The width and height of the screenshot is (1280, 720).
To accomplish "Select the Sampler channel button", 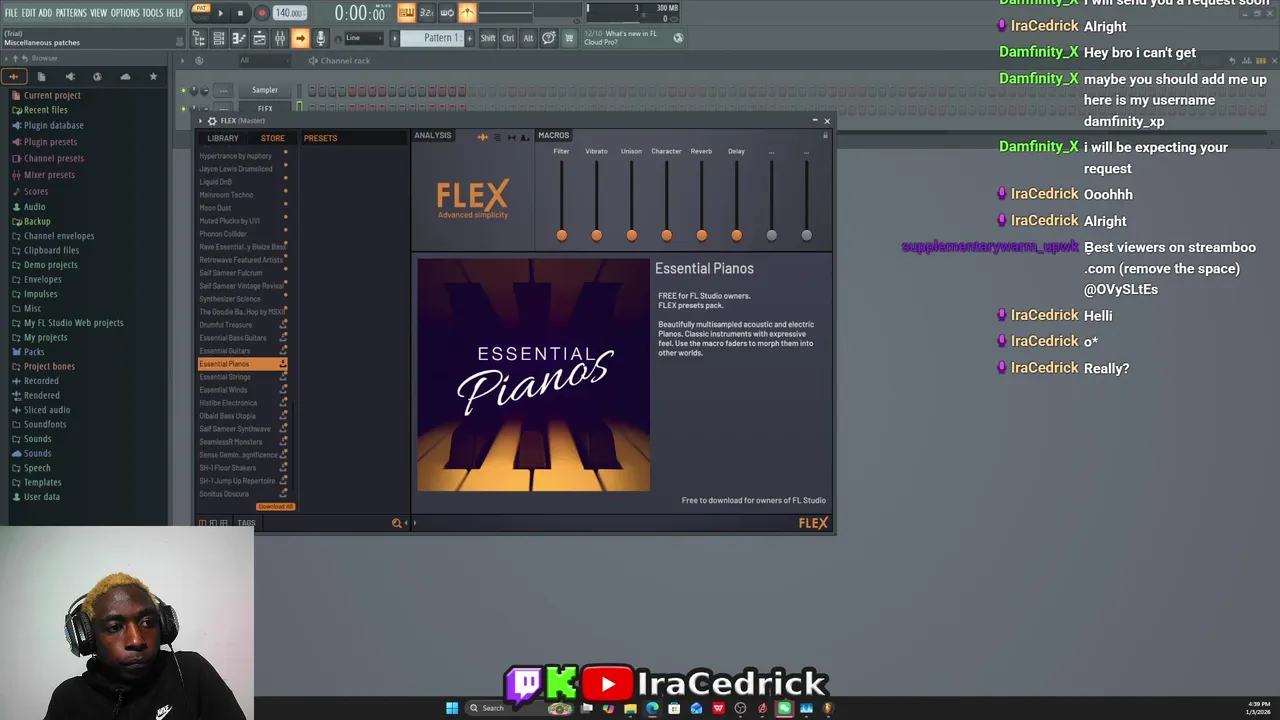I will click(x=265, y=90).
